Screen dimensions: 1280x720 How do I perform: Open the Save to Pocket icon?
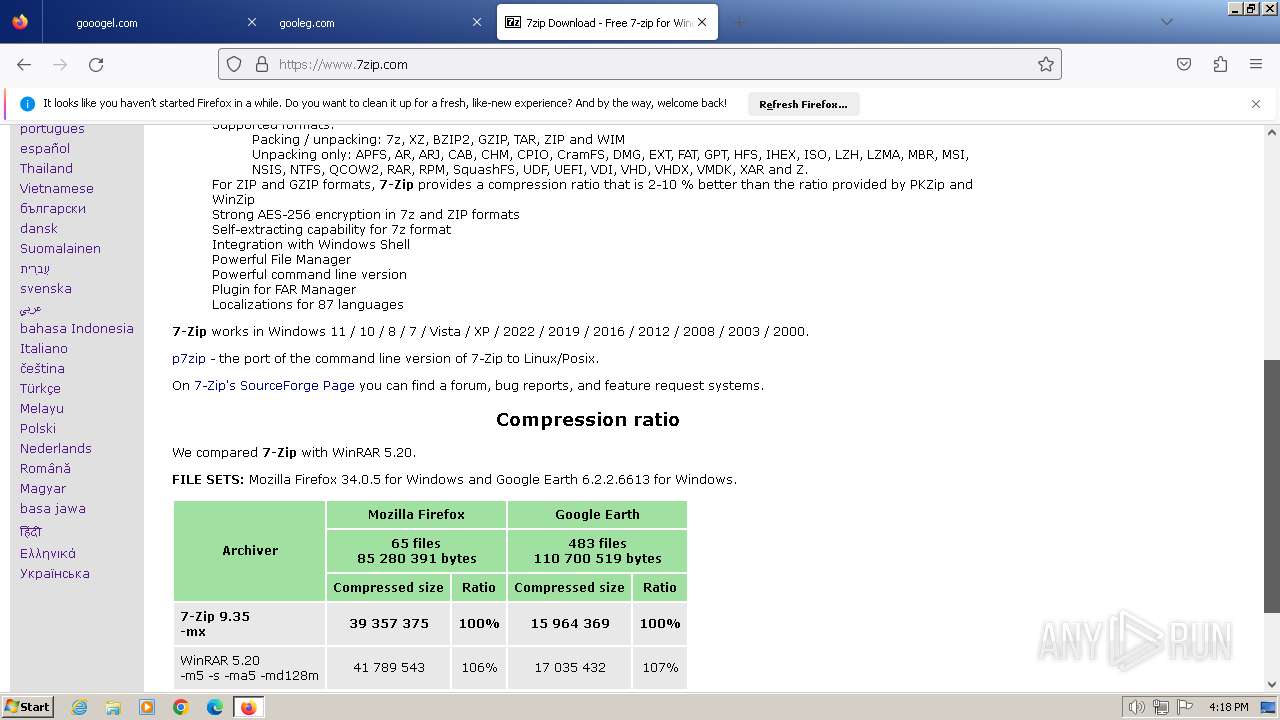(x=1184, y=64)
